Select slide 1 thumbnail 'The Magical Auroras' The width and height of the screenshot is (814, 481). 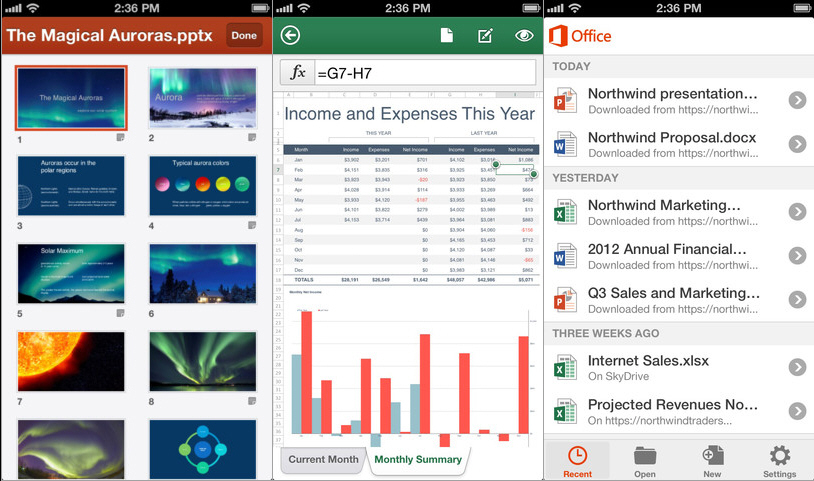pyautogui.click(x=71, y=98)
